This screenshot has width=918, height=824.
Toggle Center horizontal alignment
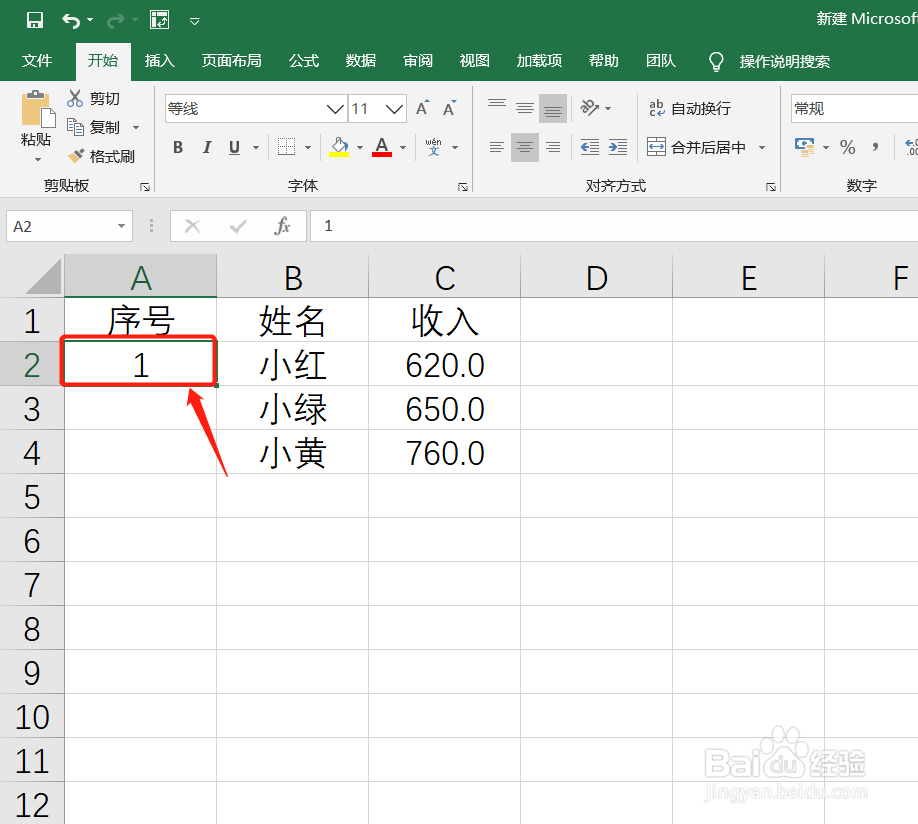pos(525,147)
